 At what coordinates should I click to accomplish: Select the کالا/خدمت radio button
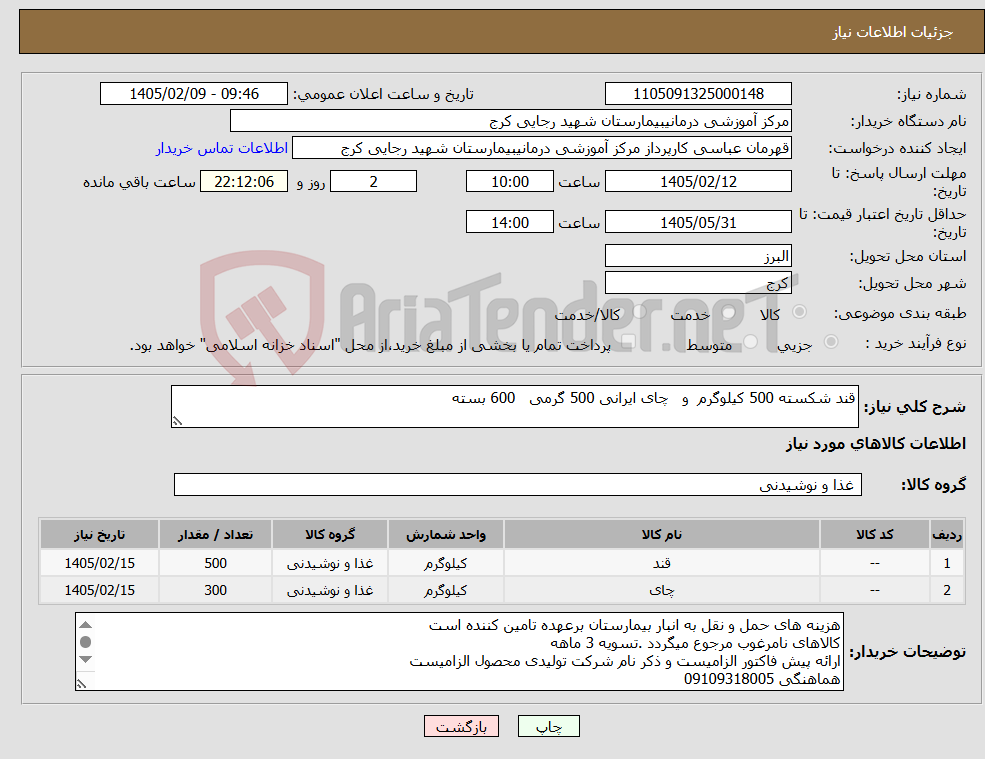(x=639, y=312)
